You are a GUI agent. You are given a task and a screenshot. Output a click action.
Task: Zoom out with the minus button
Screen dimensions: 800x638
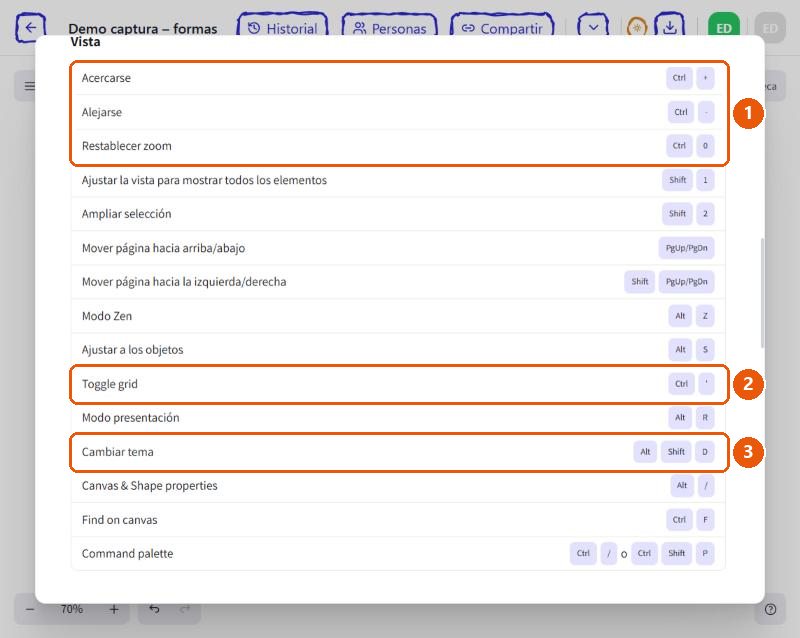click(30, 609)
